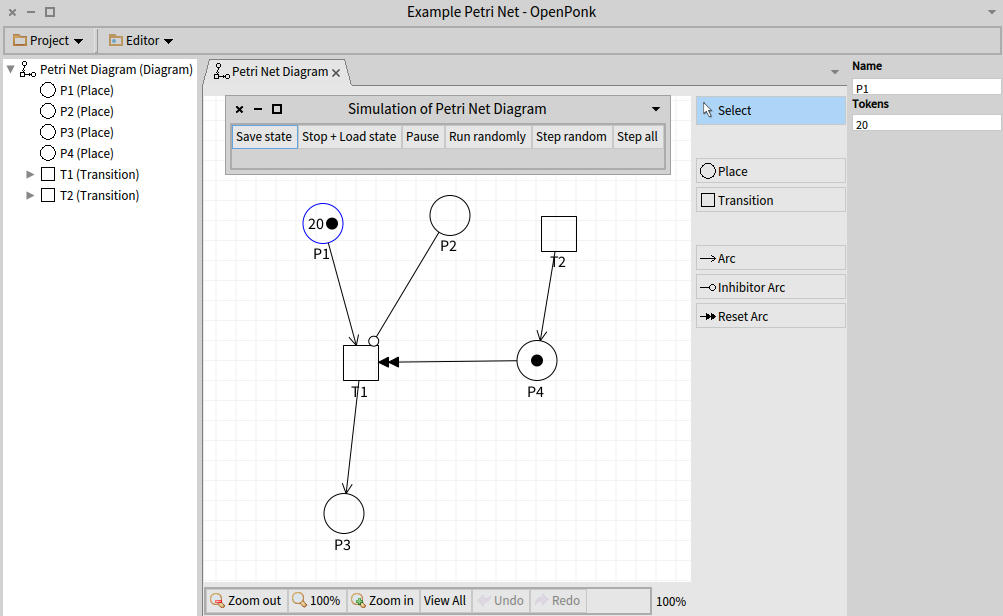The image size is (1003, 616).
Task: Activate the Inhibitor Arc tool
Action: tap(770, 287)
